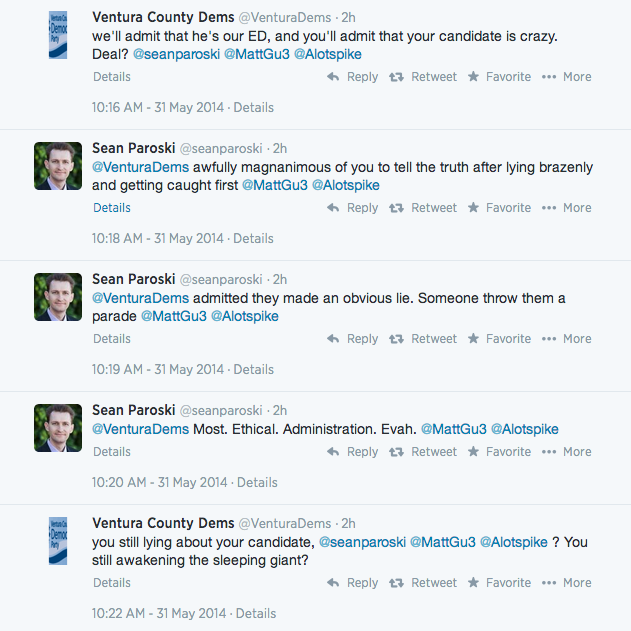Click the @VenturaDems mention in 'awfully magnanimous' tweet
This screenshot has height=631, width=631.
140,167
